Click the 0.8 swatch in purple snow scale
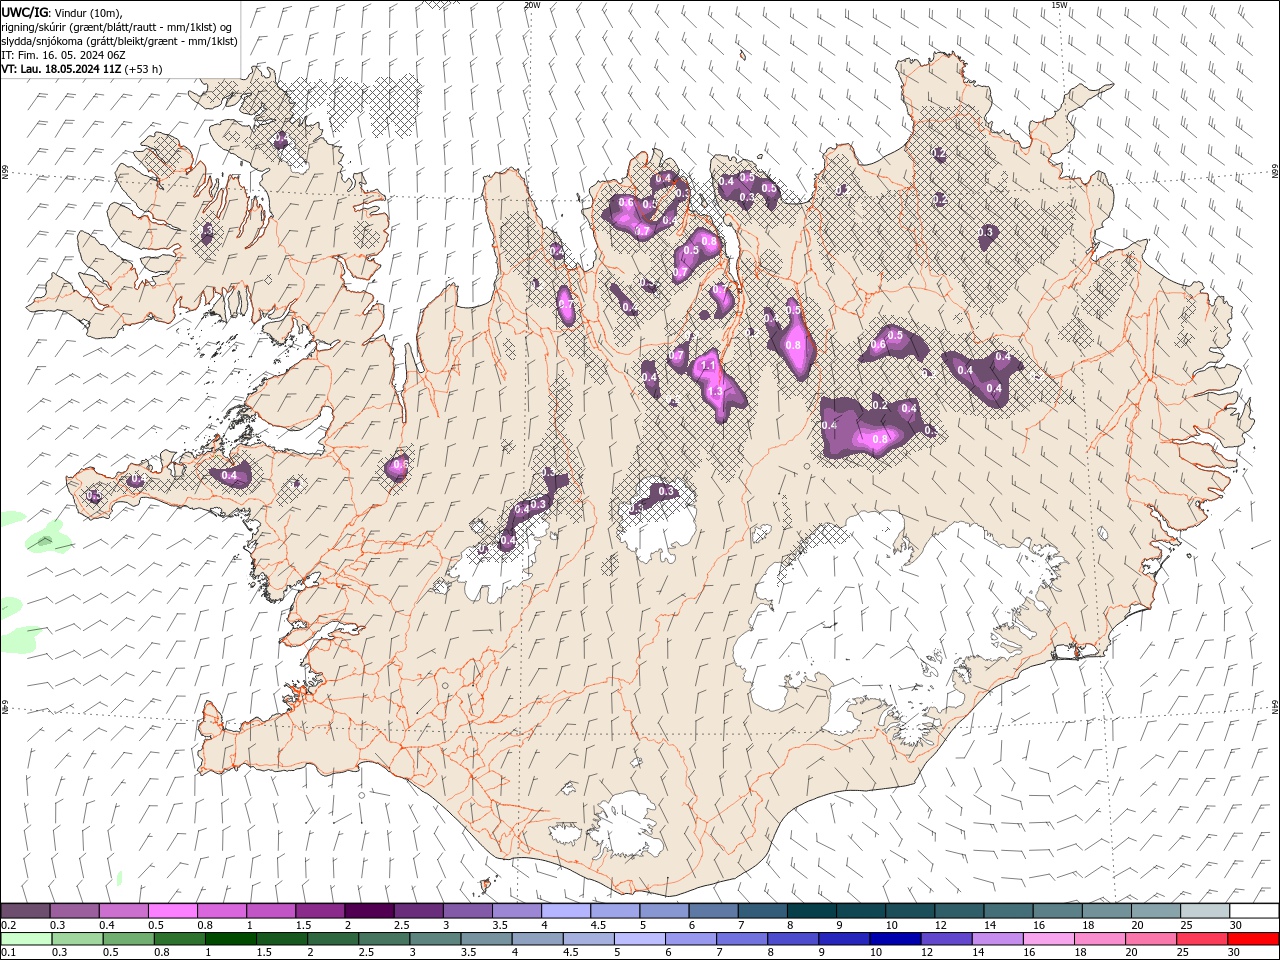1280x960 pixels. tap(222, 910)
